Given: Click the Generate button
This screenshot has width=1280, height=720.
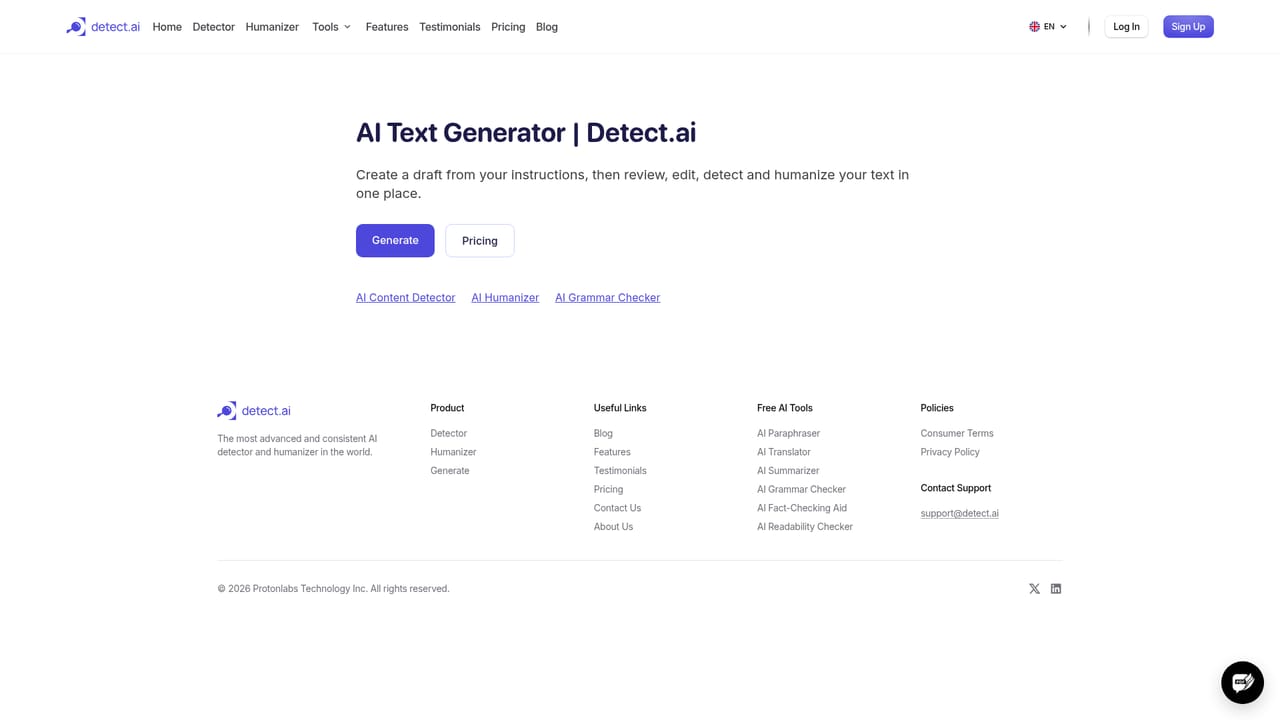Looking at the screenshot, I should [x=395, y=241].
